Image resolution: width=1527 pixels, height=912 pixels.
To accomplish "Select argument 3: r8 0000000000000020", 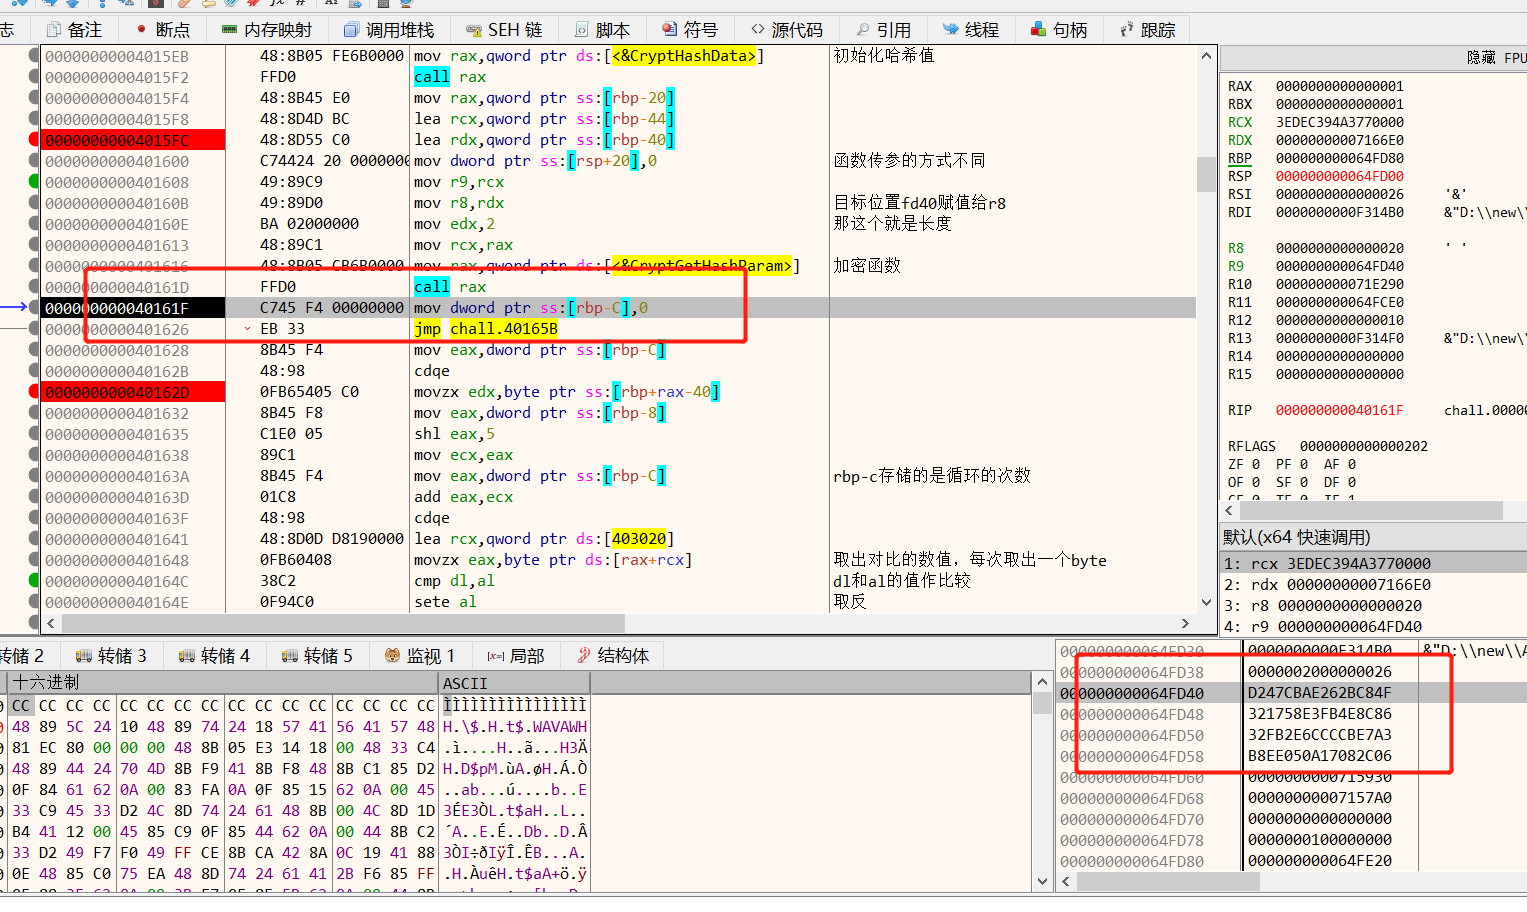I will tap(1374, 605).
